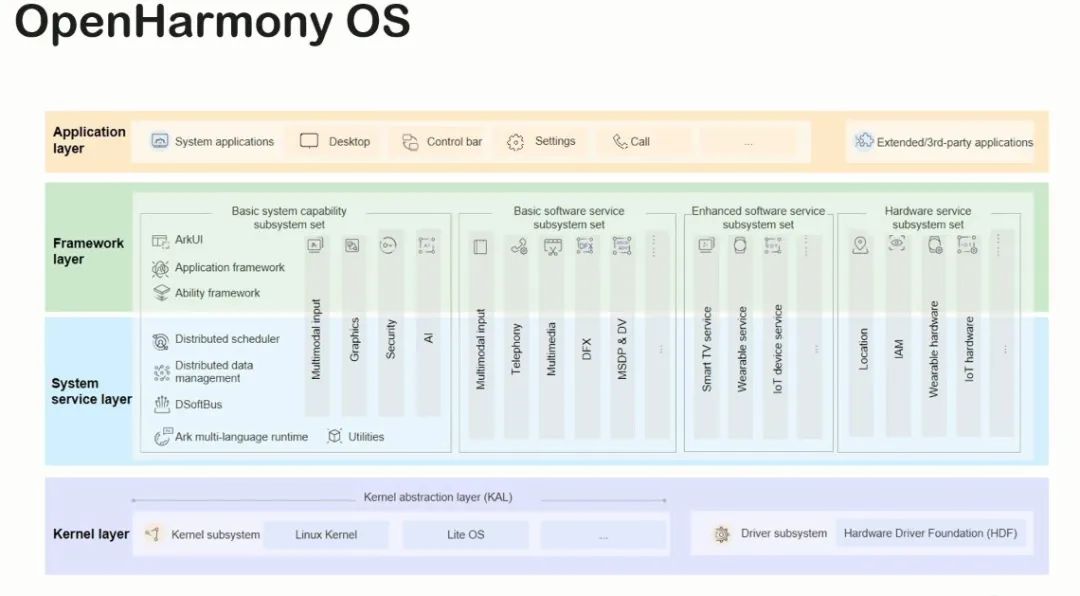The height and width of the screenshot is (596, 1080).
Task: Select the Telephony column icon
Action: point(519,246)
